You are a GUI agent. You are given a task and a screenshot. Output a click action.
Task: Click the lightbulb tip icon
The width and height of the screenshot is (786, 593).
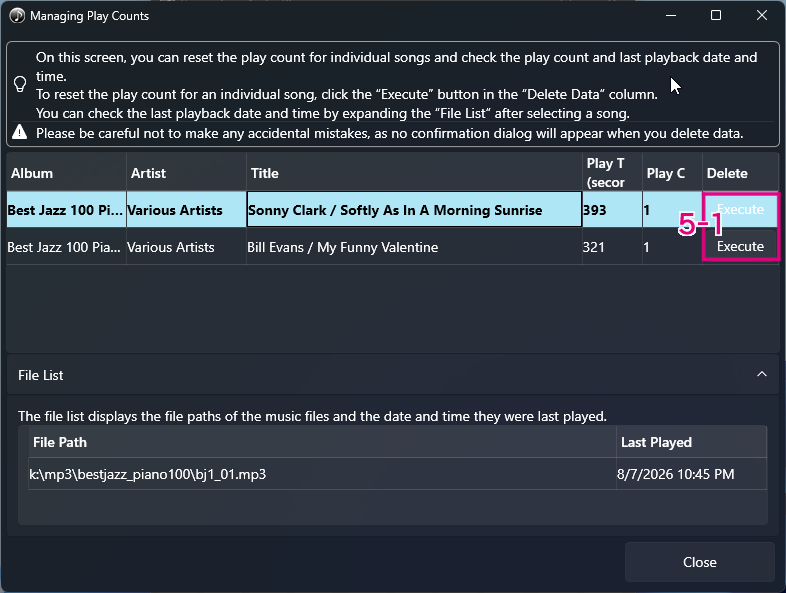click(20, 84)
